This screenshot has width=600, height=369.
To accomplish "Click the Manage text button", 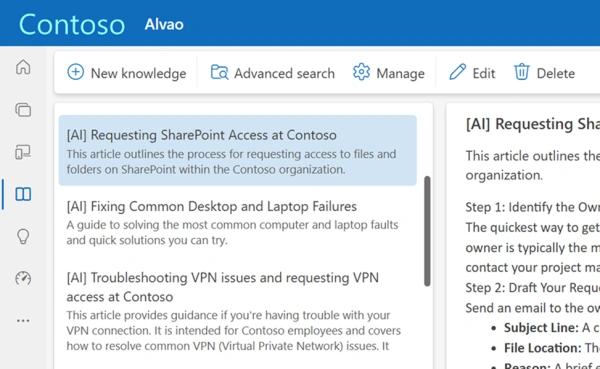I will coord(400,73).
